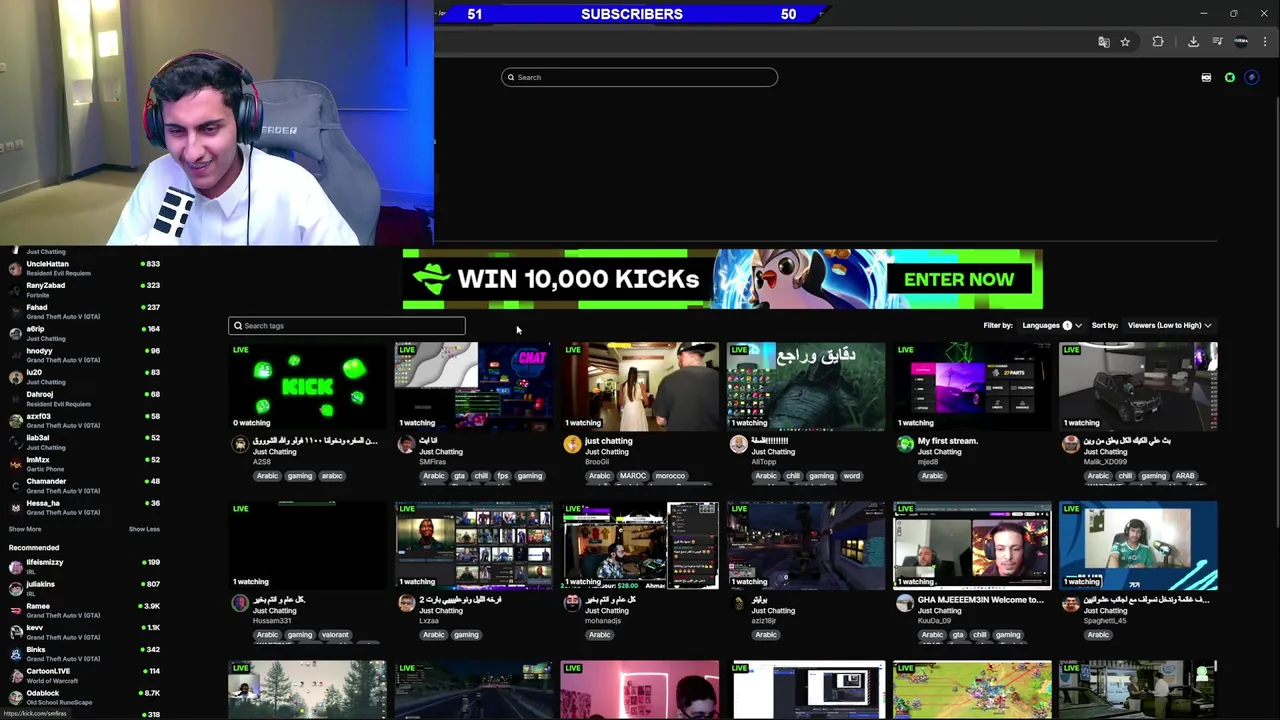The width and height of the screenshot is (1280, 720).
Task: Select the 'MAROC' tag under BrooGli stream
Action: coord(633,476)
